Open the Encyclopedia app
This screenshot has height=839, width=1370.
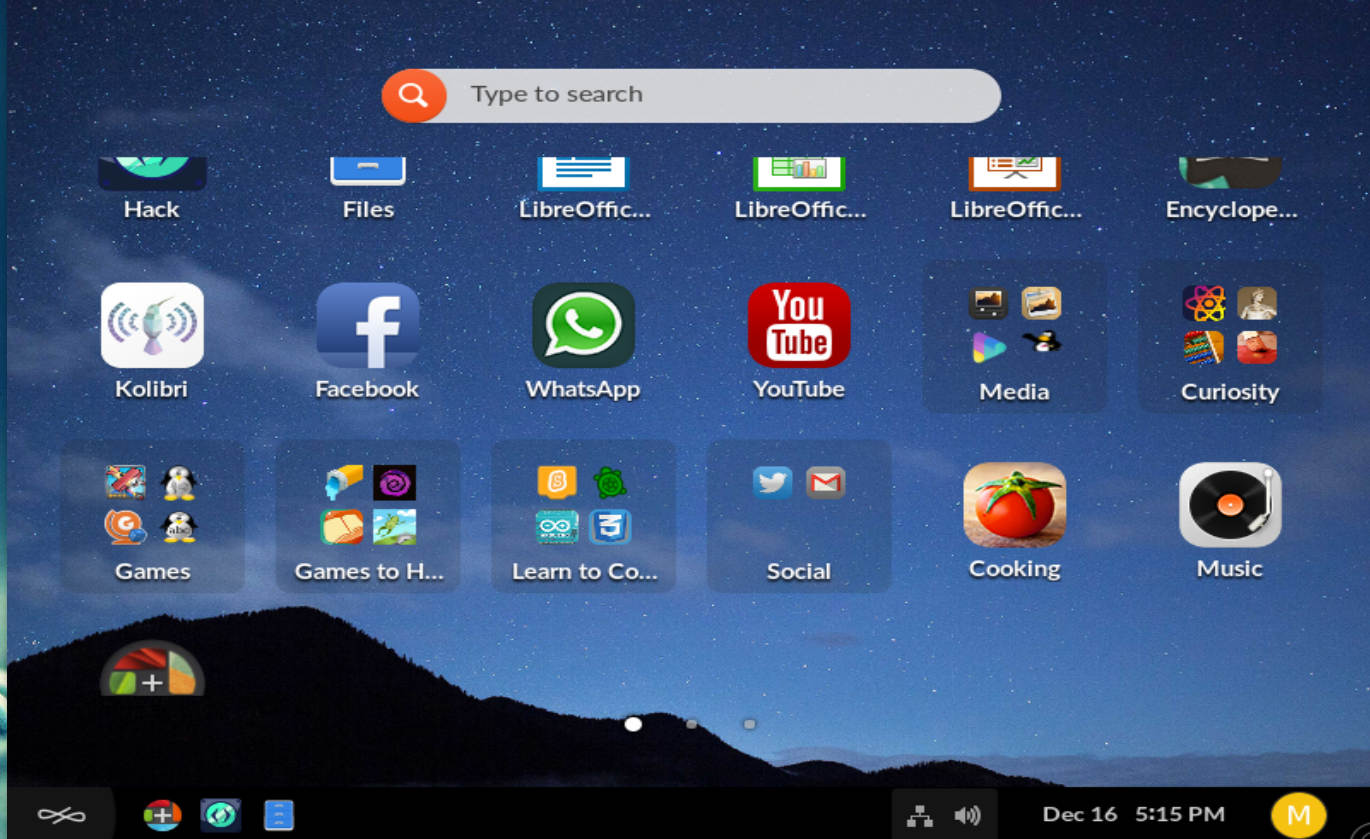[x=1230, y=172]
